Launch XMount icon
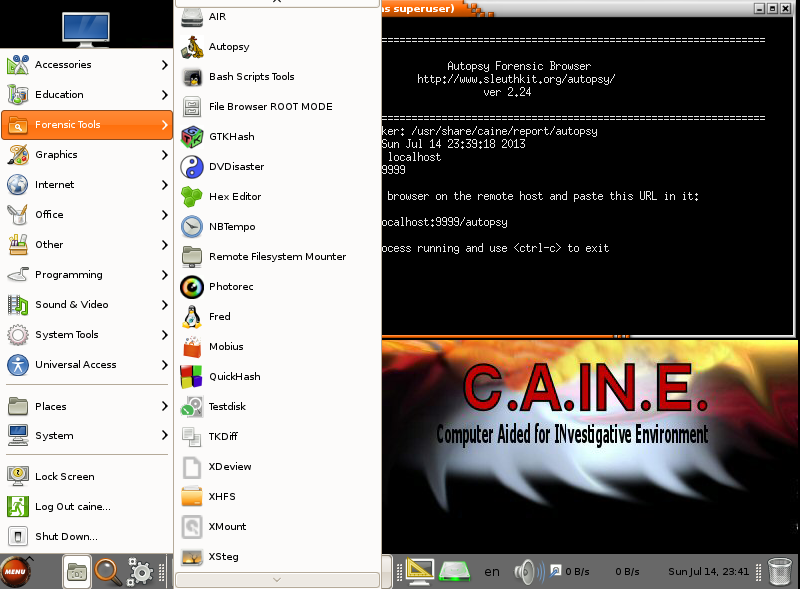 [x=192, y=527]
